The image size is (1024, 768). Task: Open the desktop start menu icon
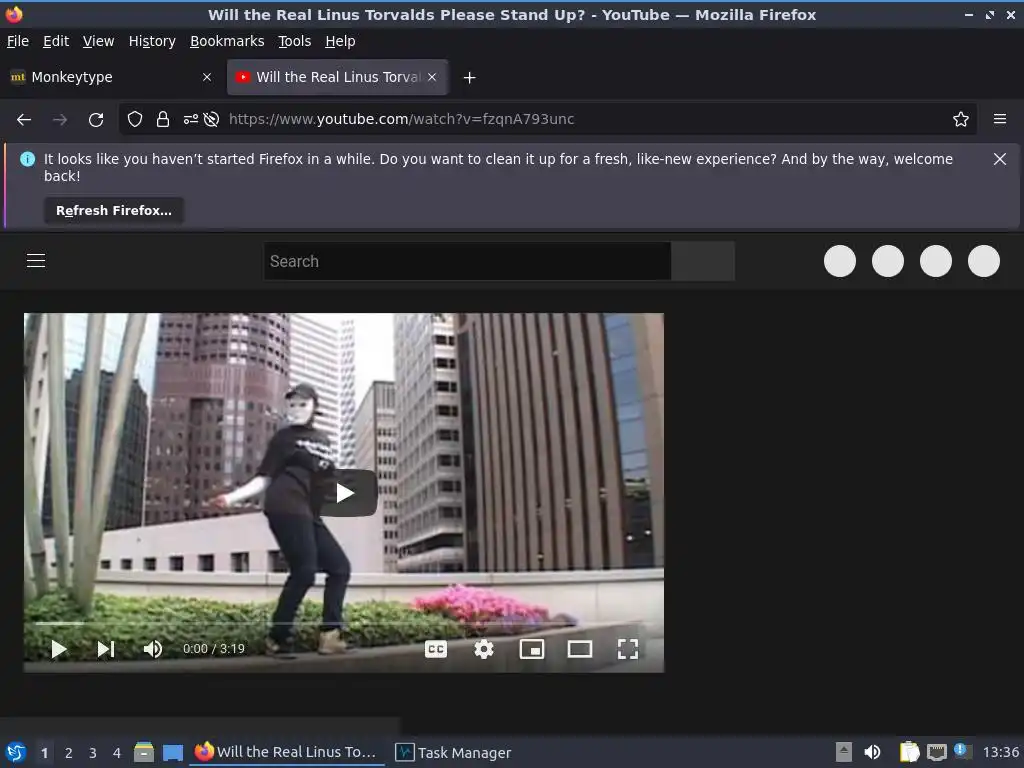click(x=16, y=752)
